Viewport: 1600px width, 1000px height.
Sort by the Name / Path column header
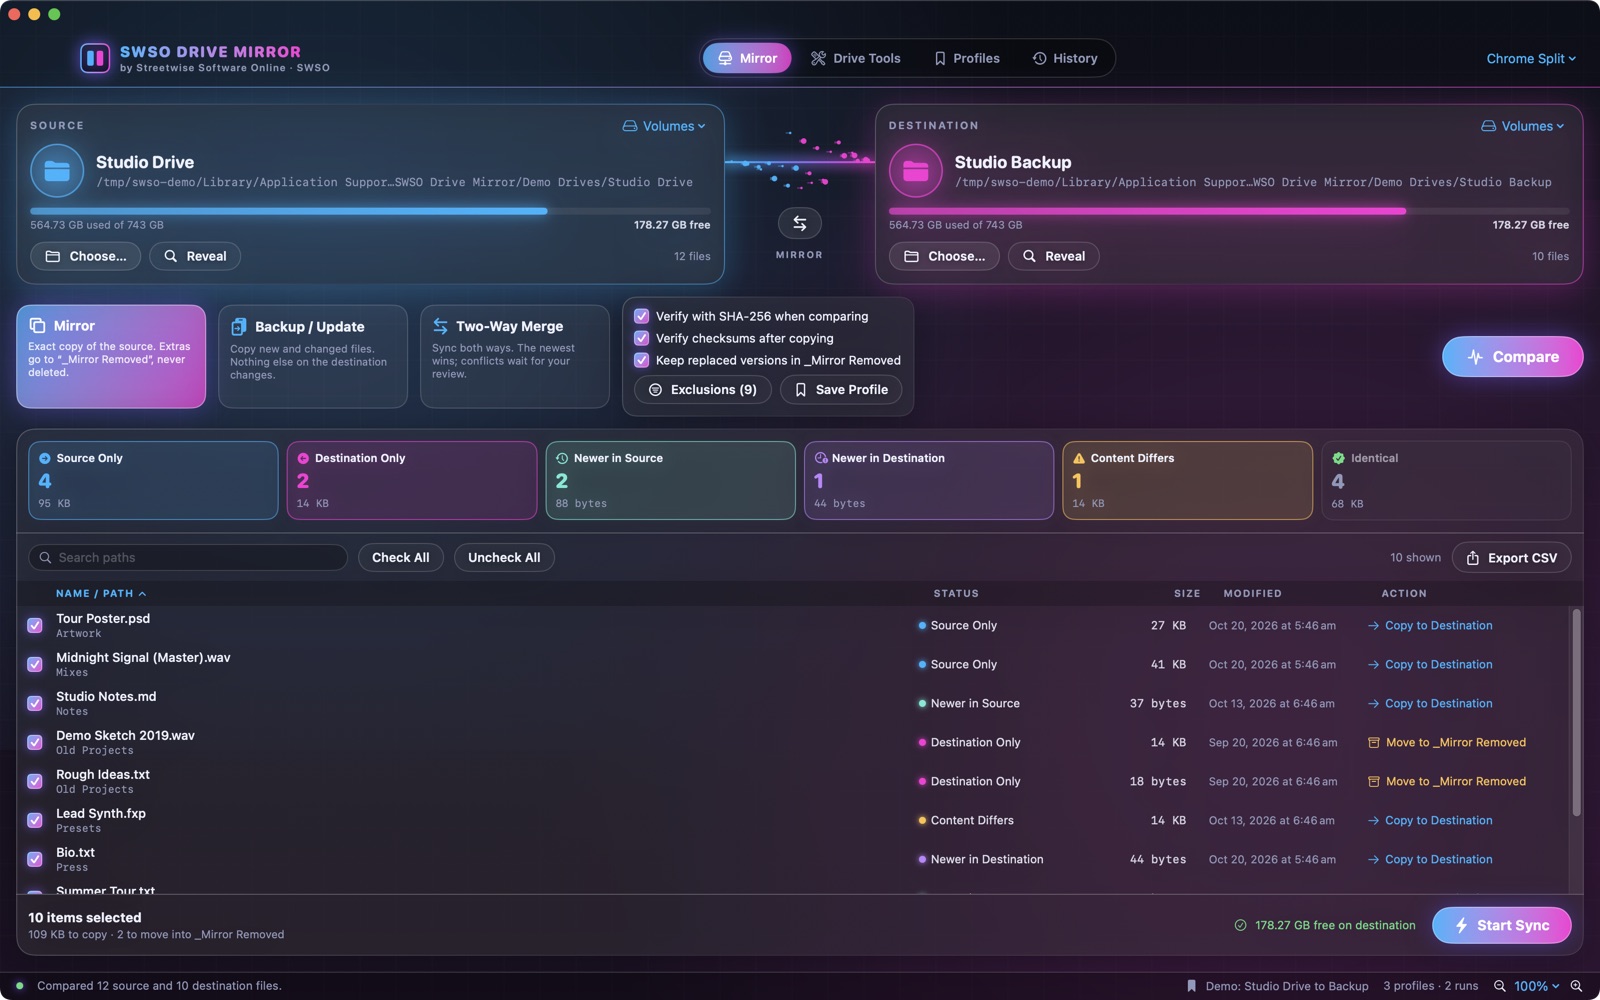click(101, 594)
